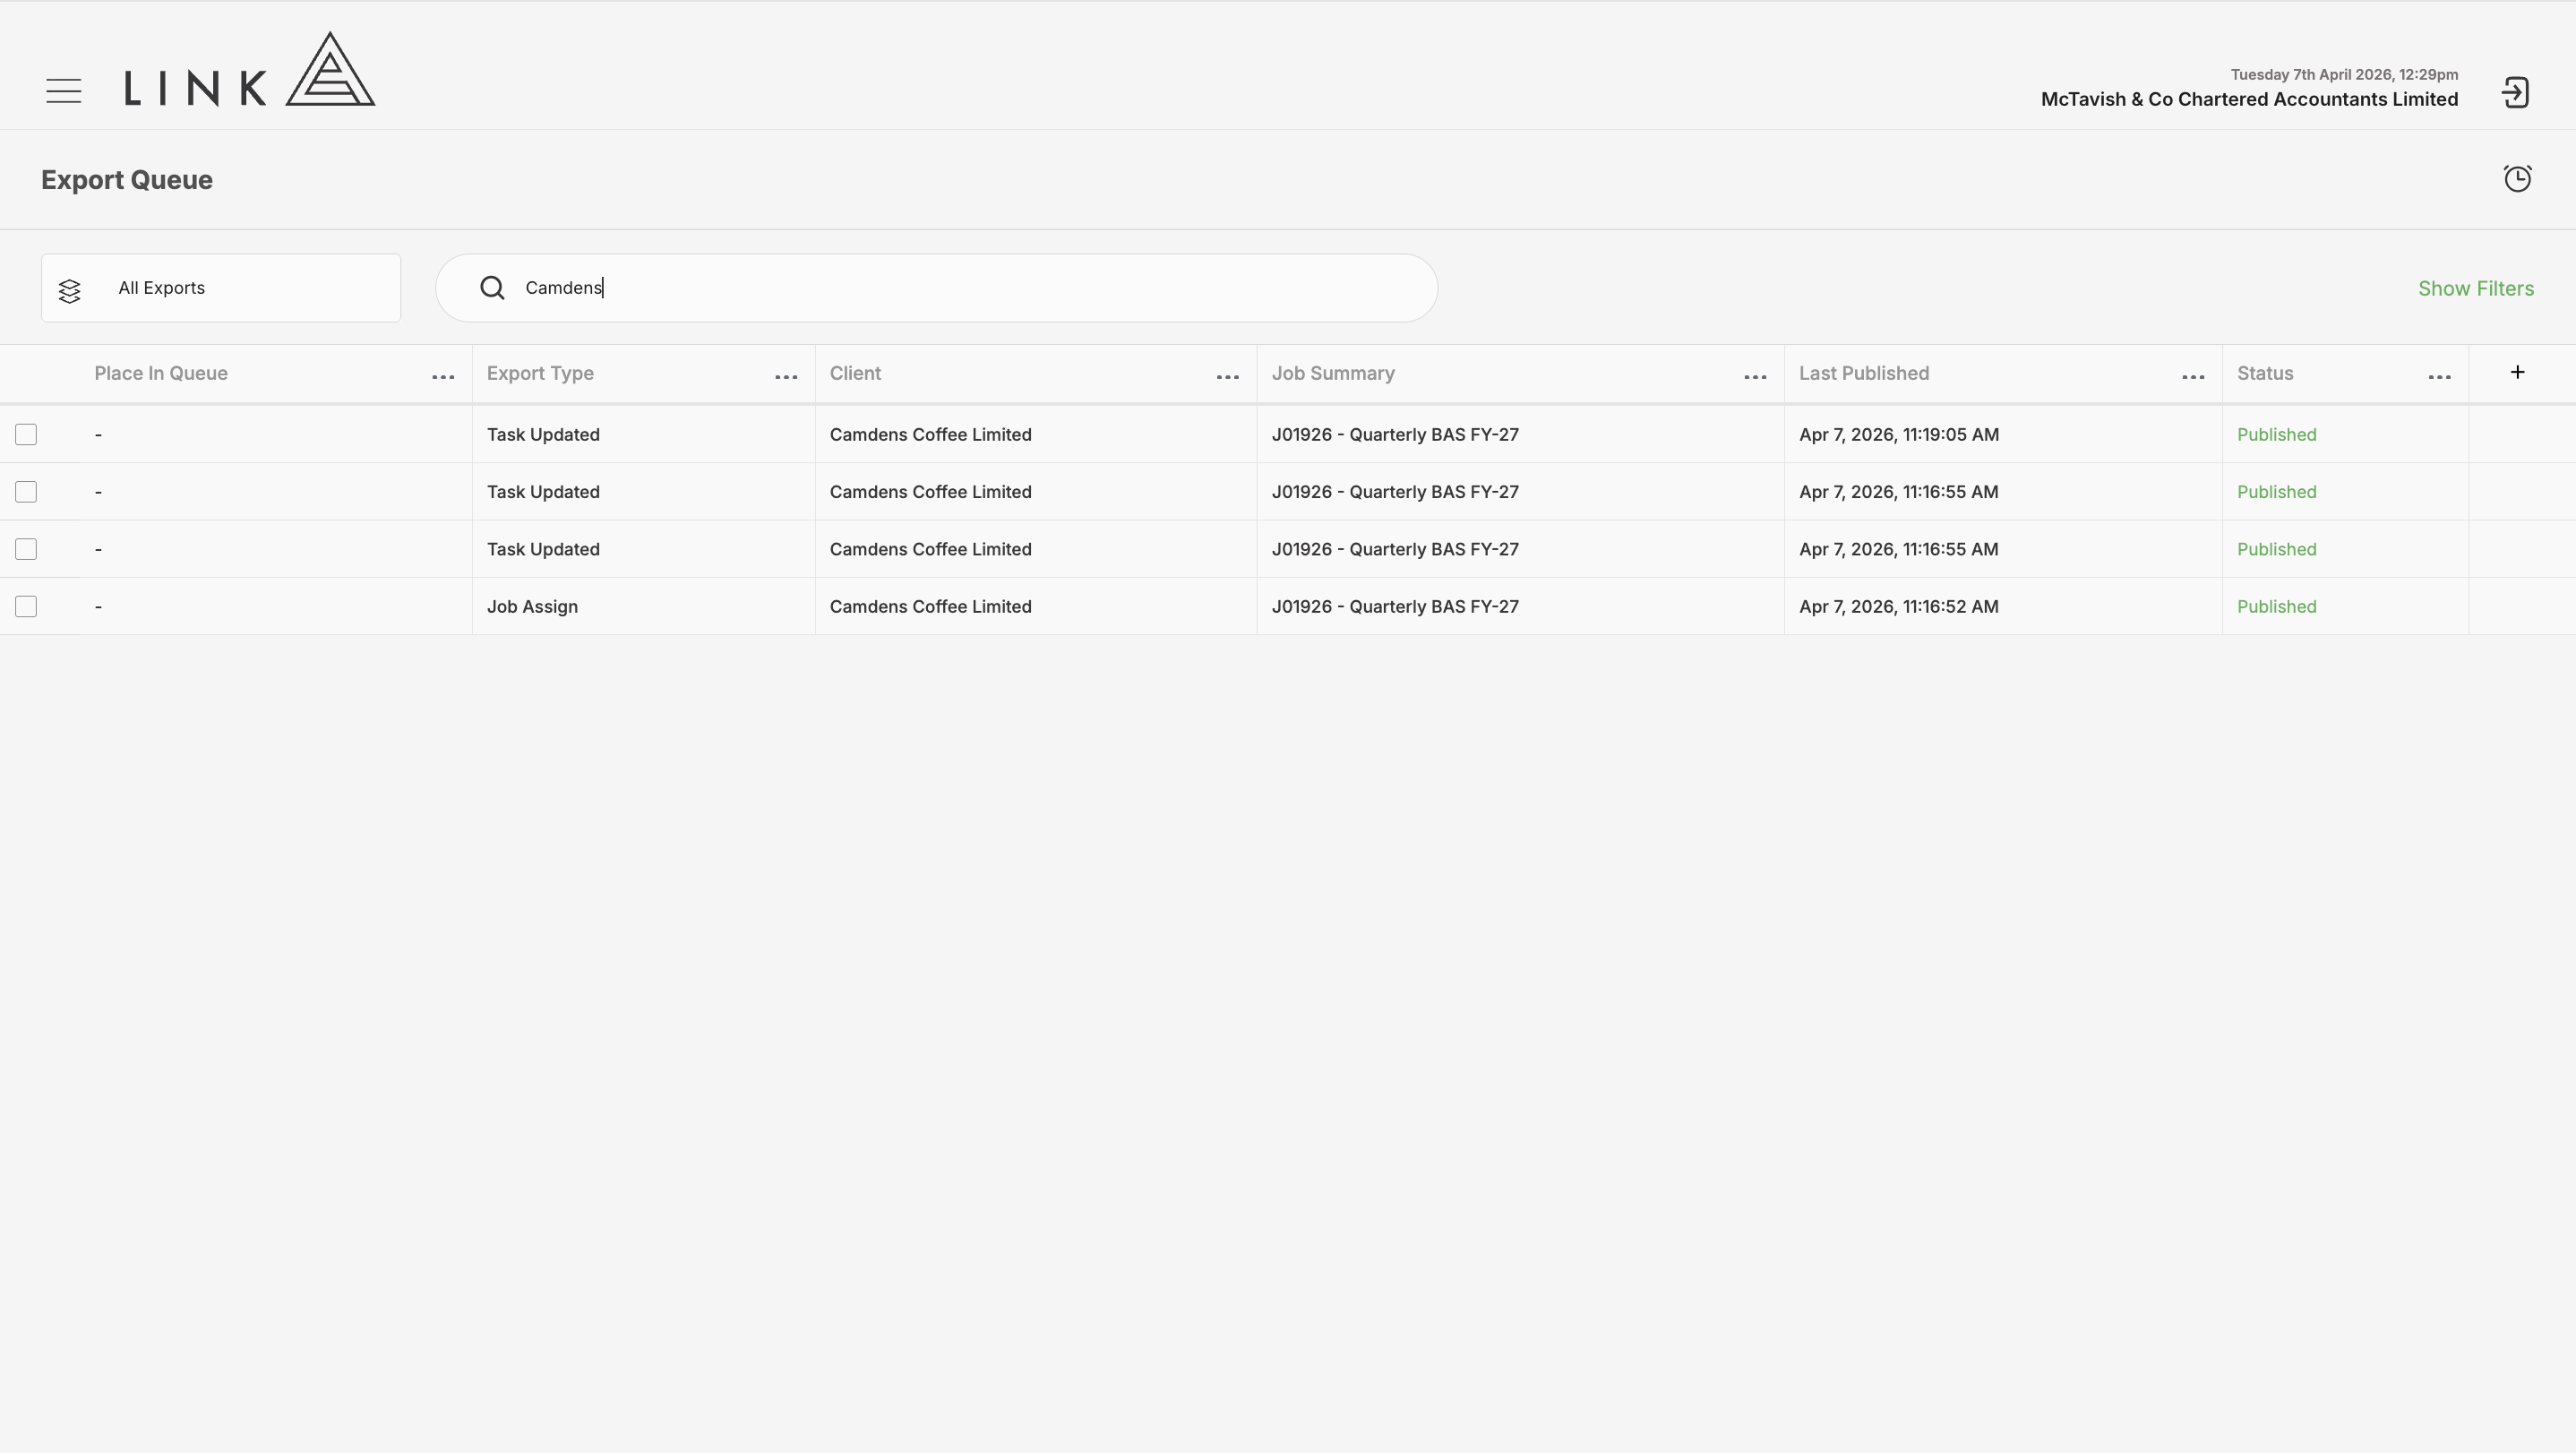The image size is (2576, 1453).
Task: Sort by Status column header
Action: 2265,373
